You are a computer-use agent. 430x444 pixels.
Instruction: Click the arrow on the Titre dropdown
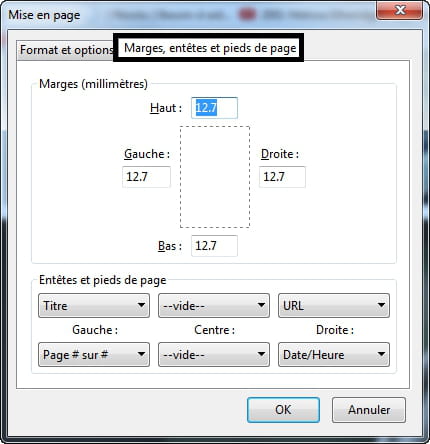coord(141,305)
